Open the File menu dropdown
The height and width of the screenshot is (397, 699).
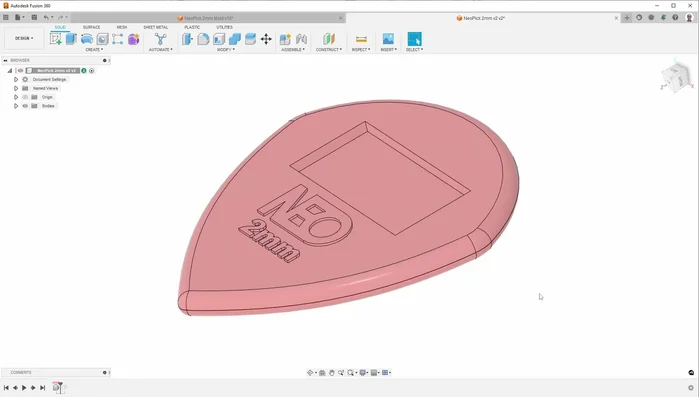tap(19, 17)
